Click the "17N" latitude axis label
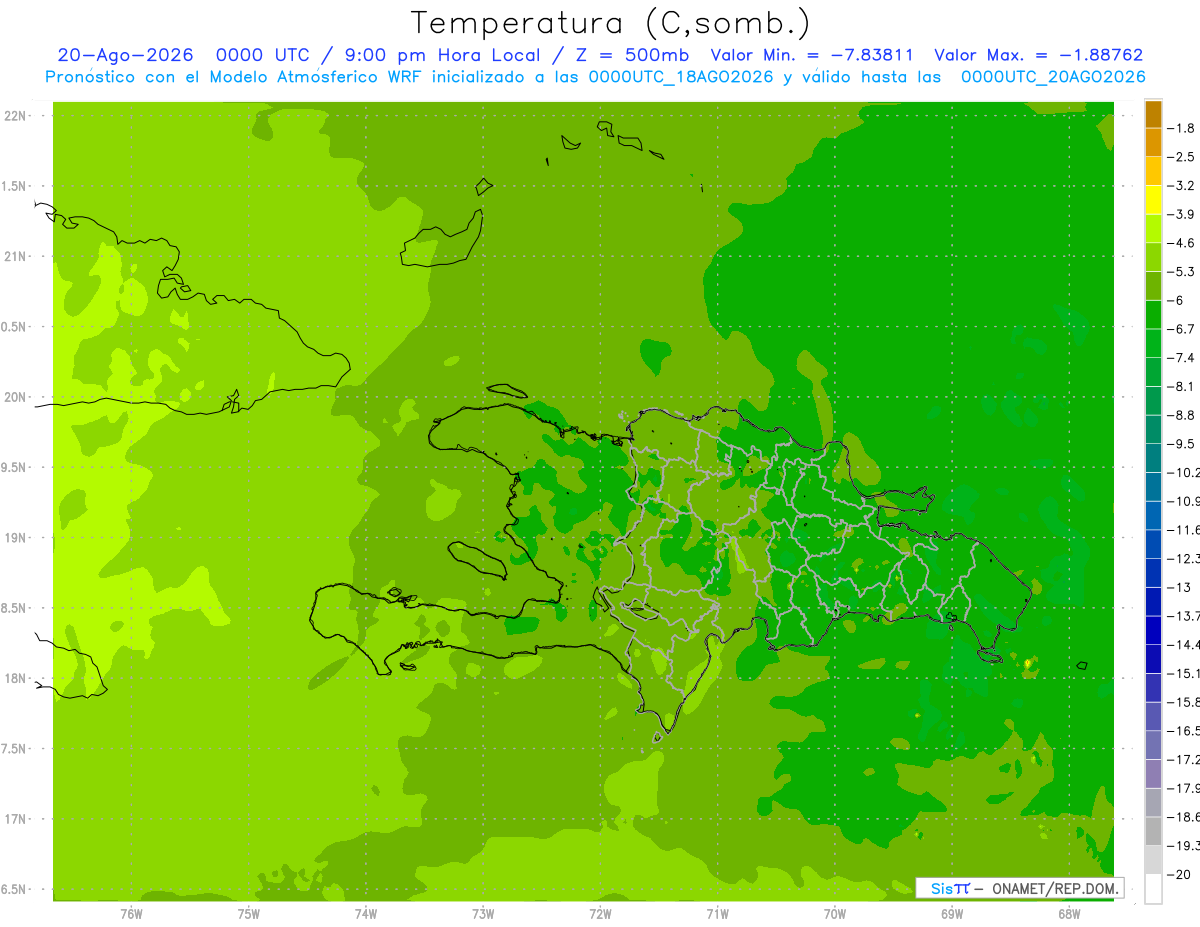Image resolution: width=1200 pixels, height=927 pixels. (x=16, y=819)
